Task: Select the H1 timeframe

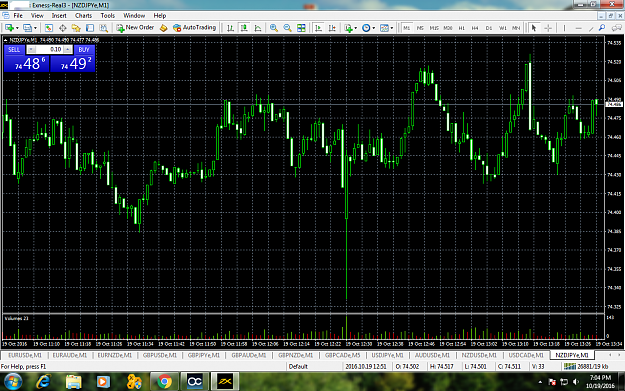Action: tap(462, 28)
